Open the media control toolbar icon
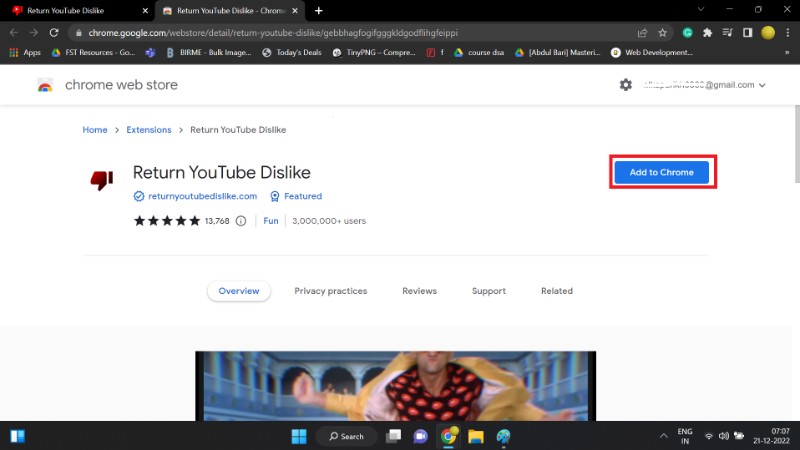Image resolution: width=800 pixels, height=450 pixels. pos(728,32)
